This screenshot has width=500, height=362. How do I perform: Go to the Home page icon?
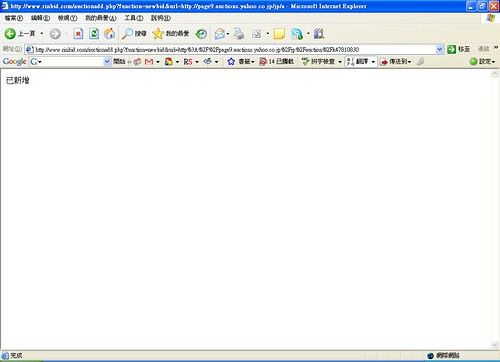tap(109, 34)
